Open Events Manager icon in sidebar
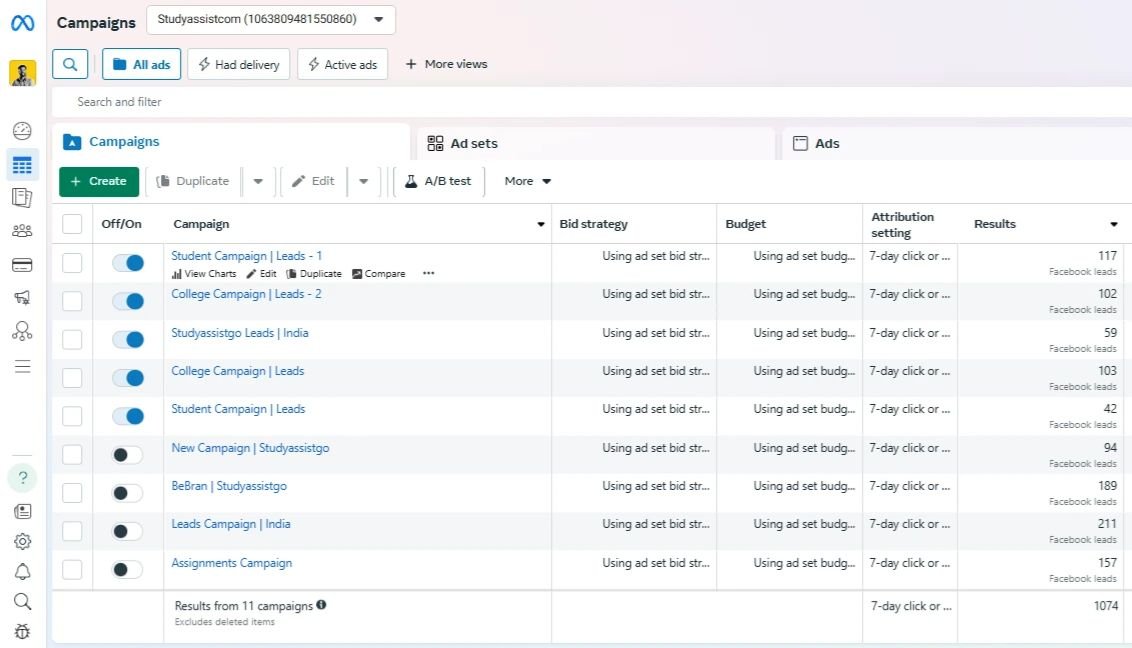The width and height of the screenshot is (1132, 648). click(x=22, y=331)
